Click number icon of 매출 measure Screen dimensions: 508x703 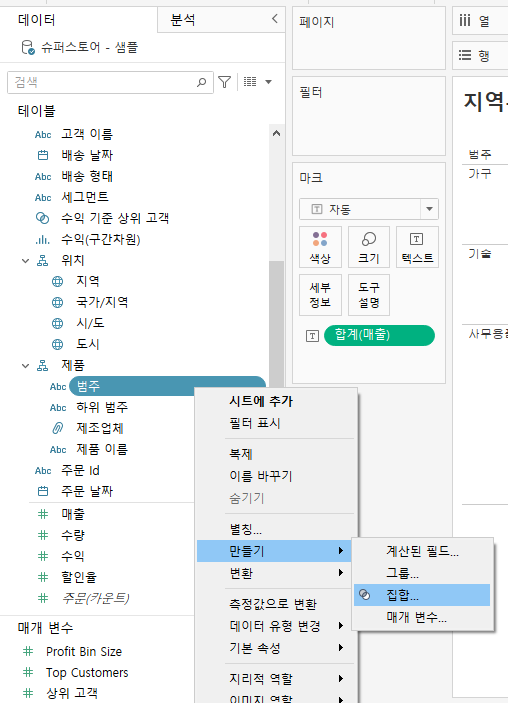tap(43, 514)
